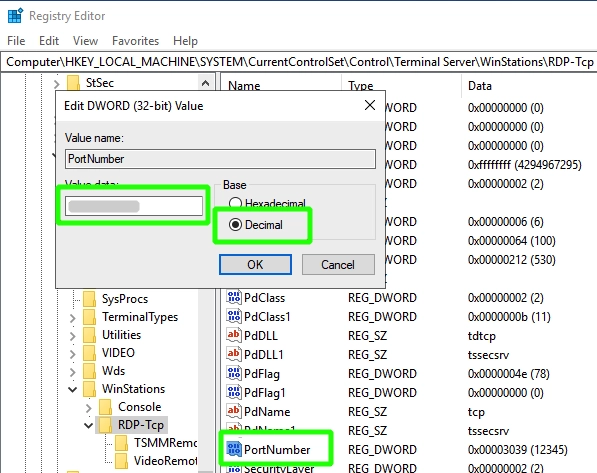
Task: Expand the VIDEO tree node
Action: (x=72, y=353)
